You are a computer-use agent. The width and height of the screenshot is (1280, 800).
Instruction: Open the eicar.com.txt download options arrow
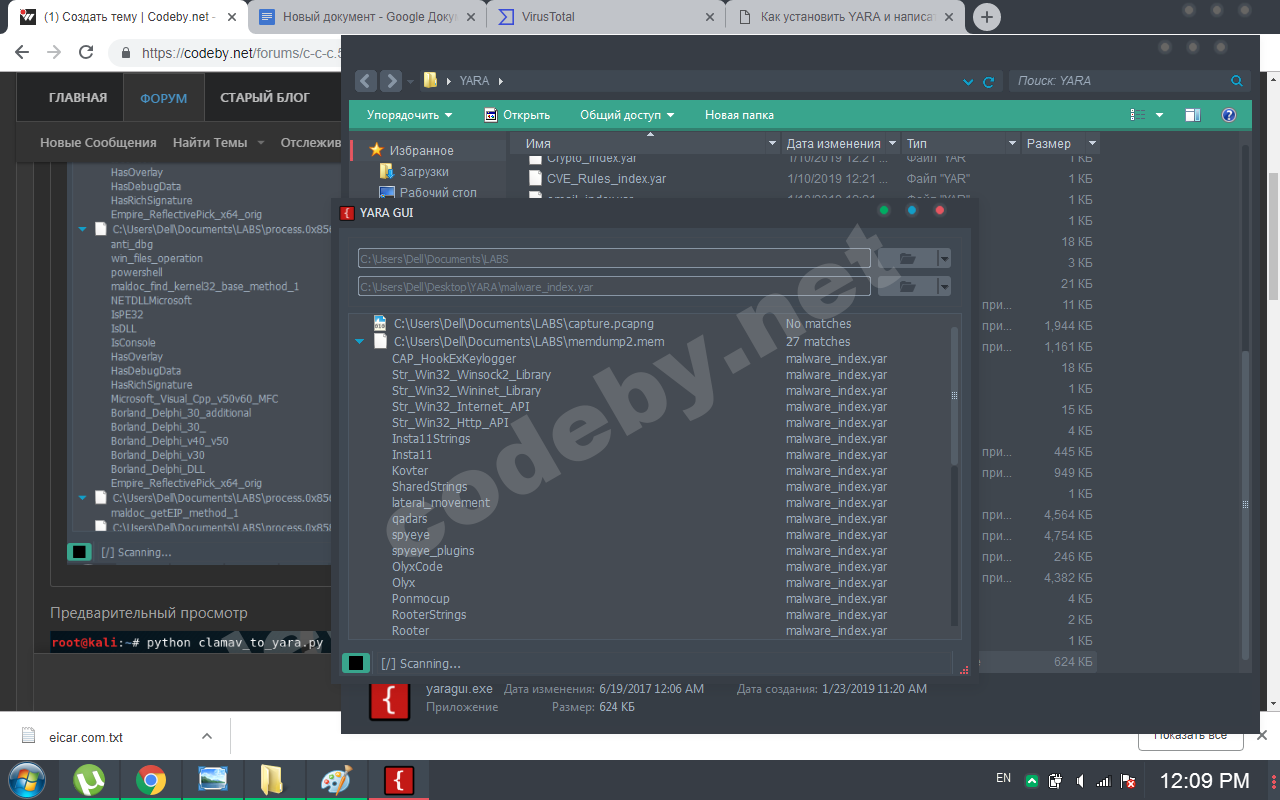(x=207, y=736)
